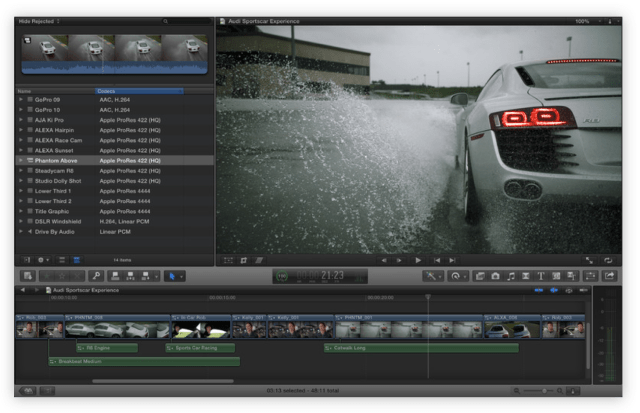Image resolution: width=640 pixels, height=413 pixels.
Task: Sort by the Codecs column header
Action: pyautogui.click(x=138, y=91)
